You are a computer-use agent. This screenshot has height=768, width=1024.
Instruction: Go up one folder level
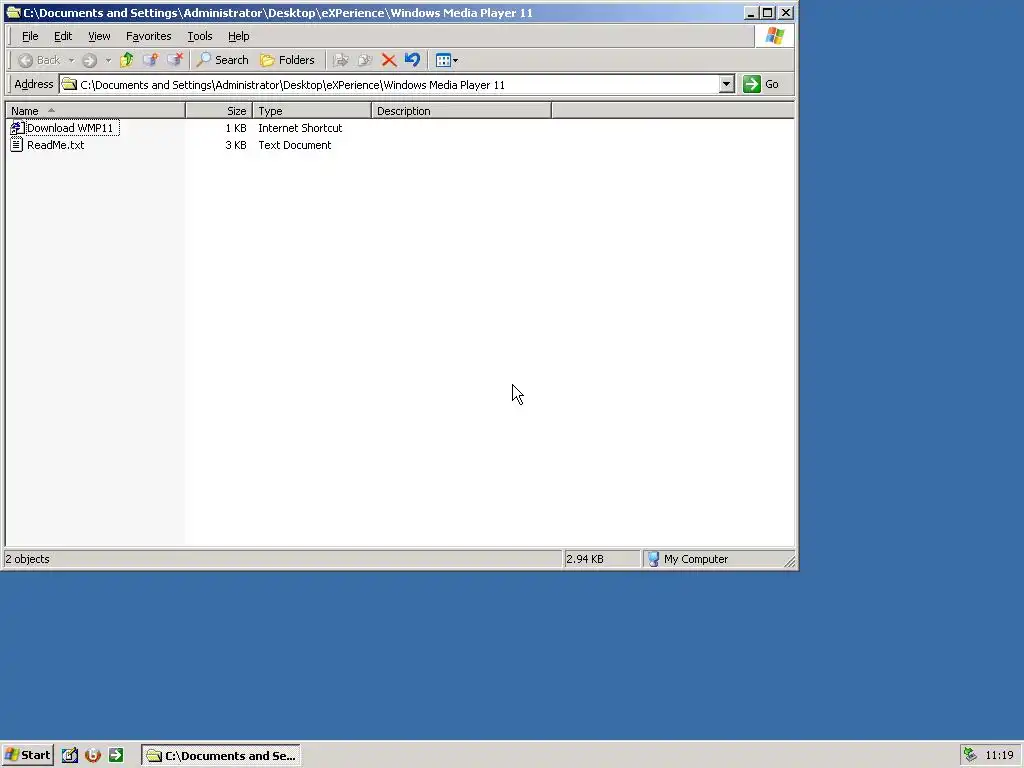[127, 60]
